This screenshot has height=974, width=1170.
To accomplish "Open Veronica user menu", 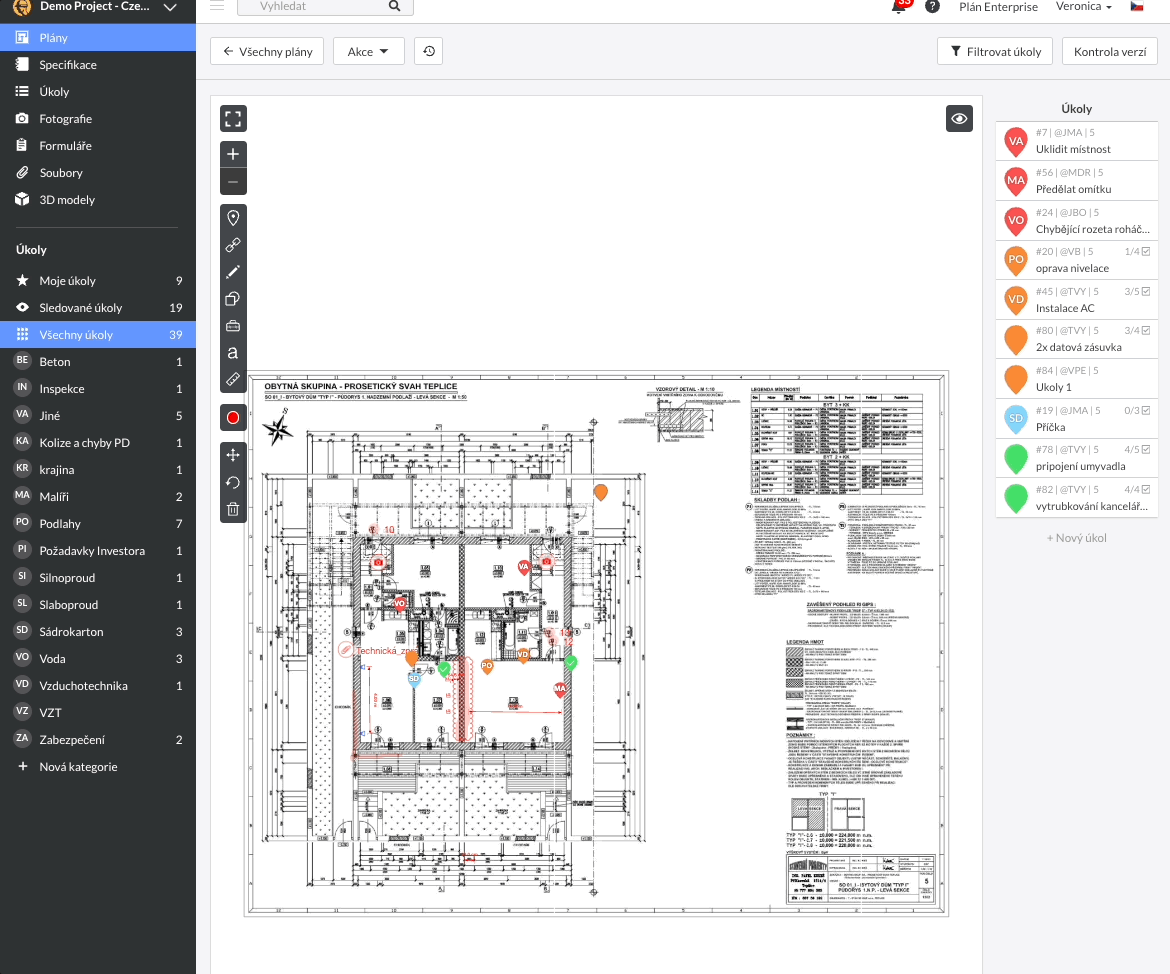I will 1083,7.
